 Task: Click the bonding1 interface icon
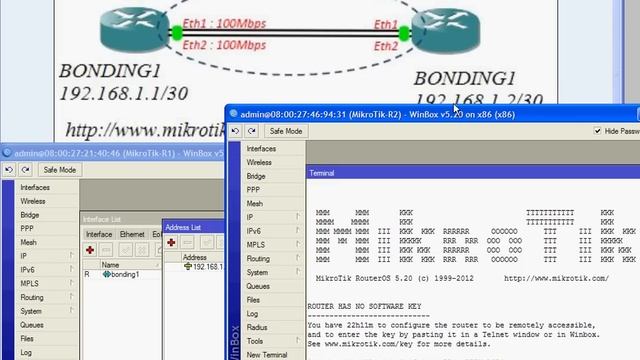coord(107,274)
